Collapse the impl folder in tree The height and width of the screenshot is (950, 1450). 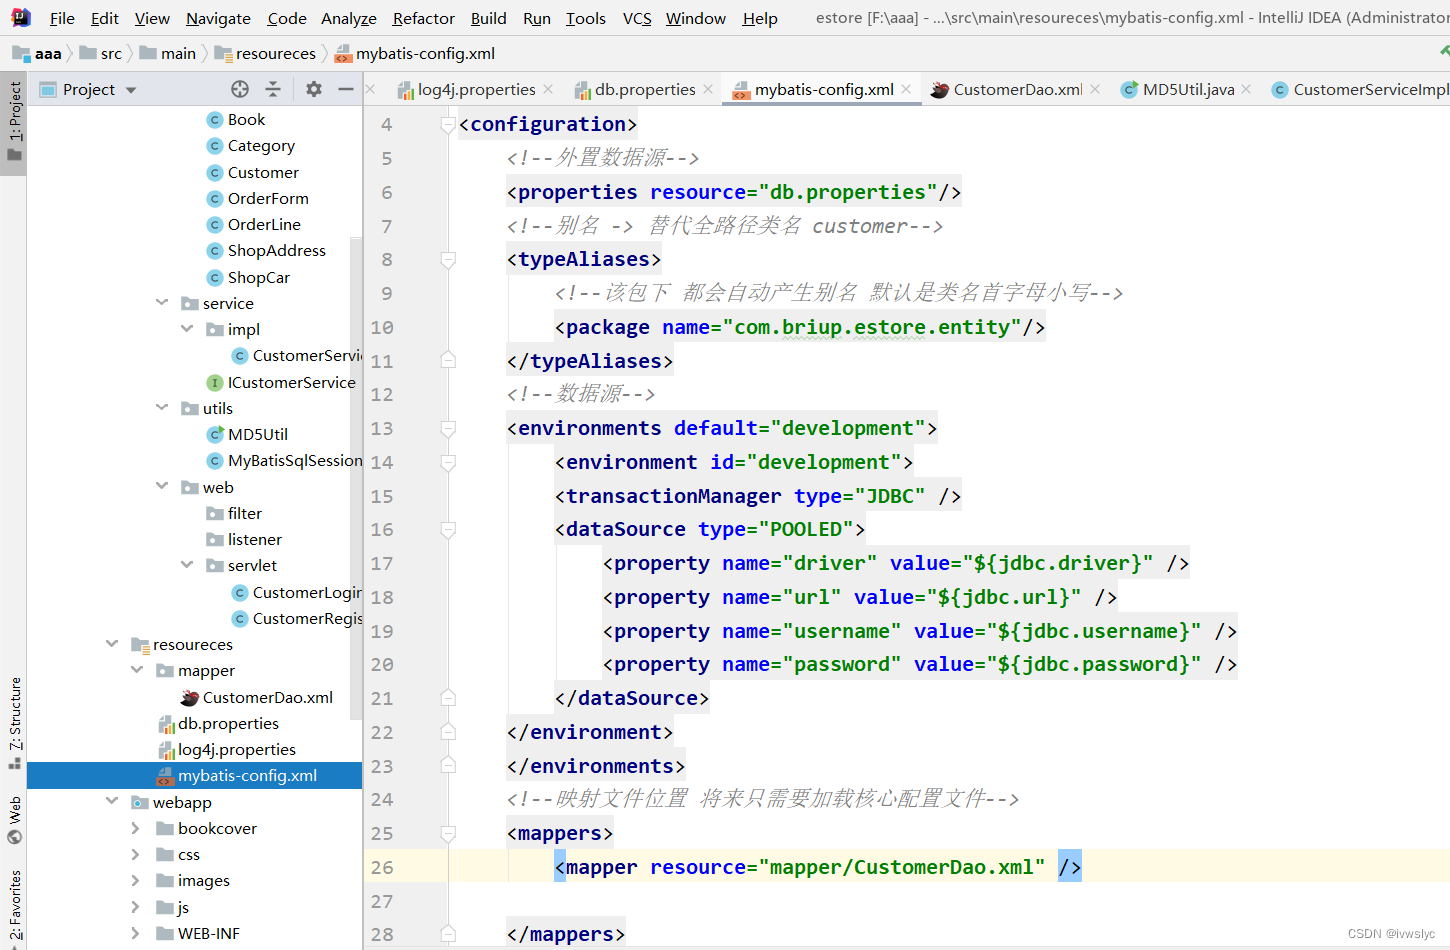pyautogui.click(x=187, y=328)
